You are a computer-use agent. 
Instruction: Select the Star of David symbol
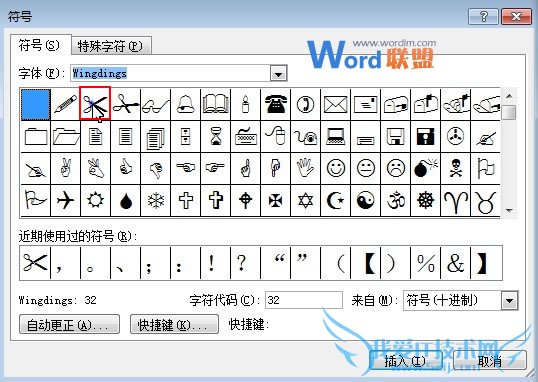click(x=305, y=200)
